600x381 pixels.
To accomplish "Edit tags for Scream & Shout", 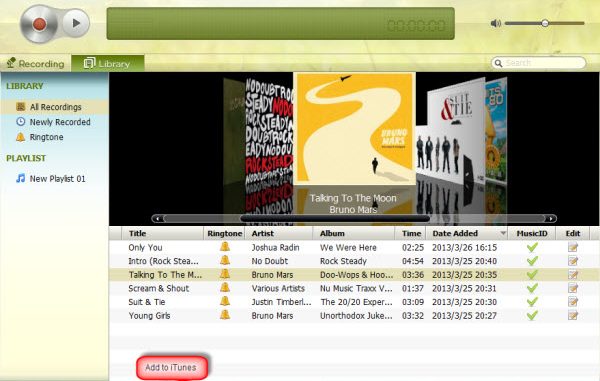I will coord(573,288).
